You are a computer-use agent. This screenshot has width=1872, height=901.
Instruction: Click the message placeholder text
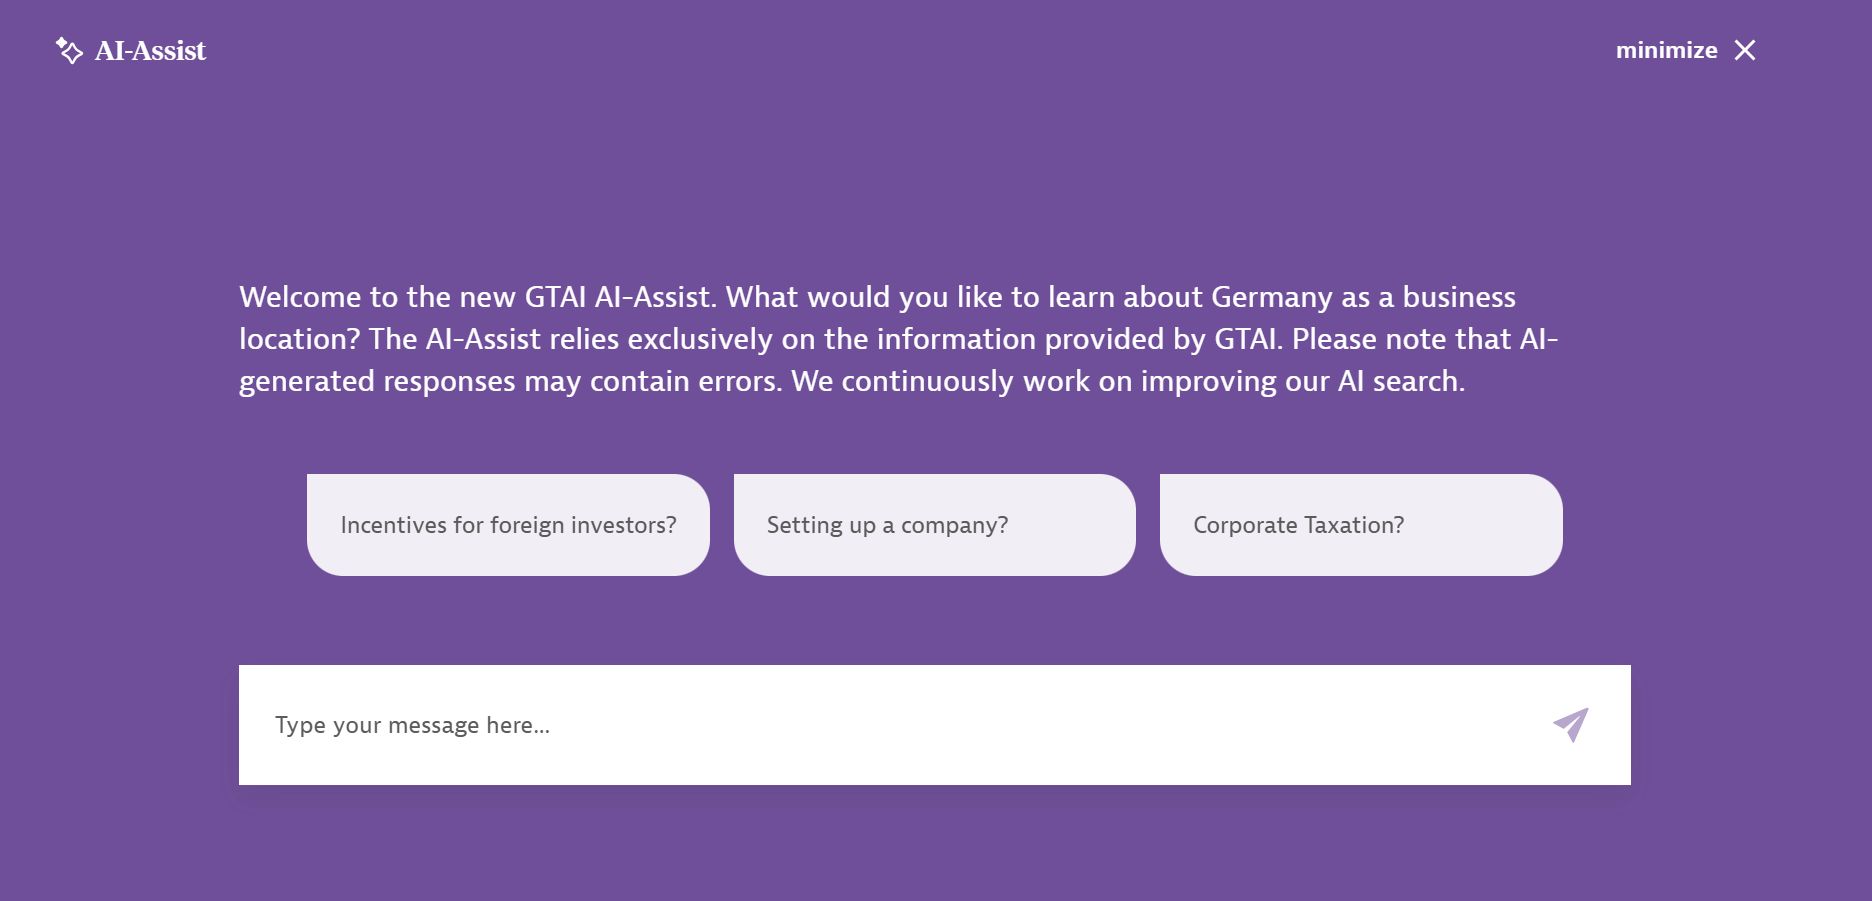(412, 725)
